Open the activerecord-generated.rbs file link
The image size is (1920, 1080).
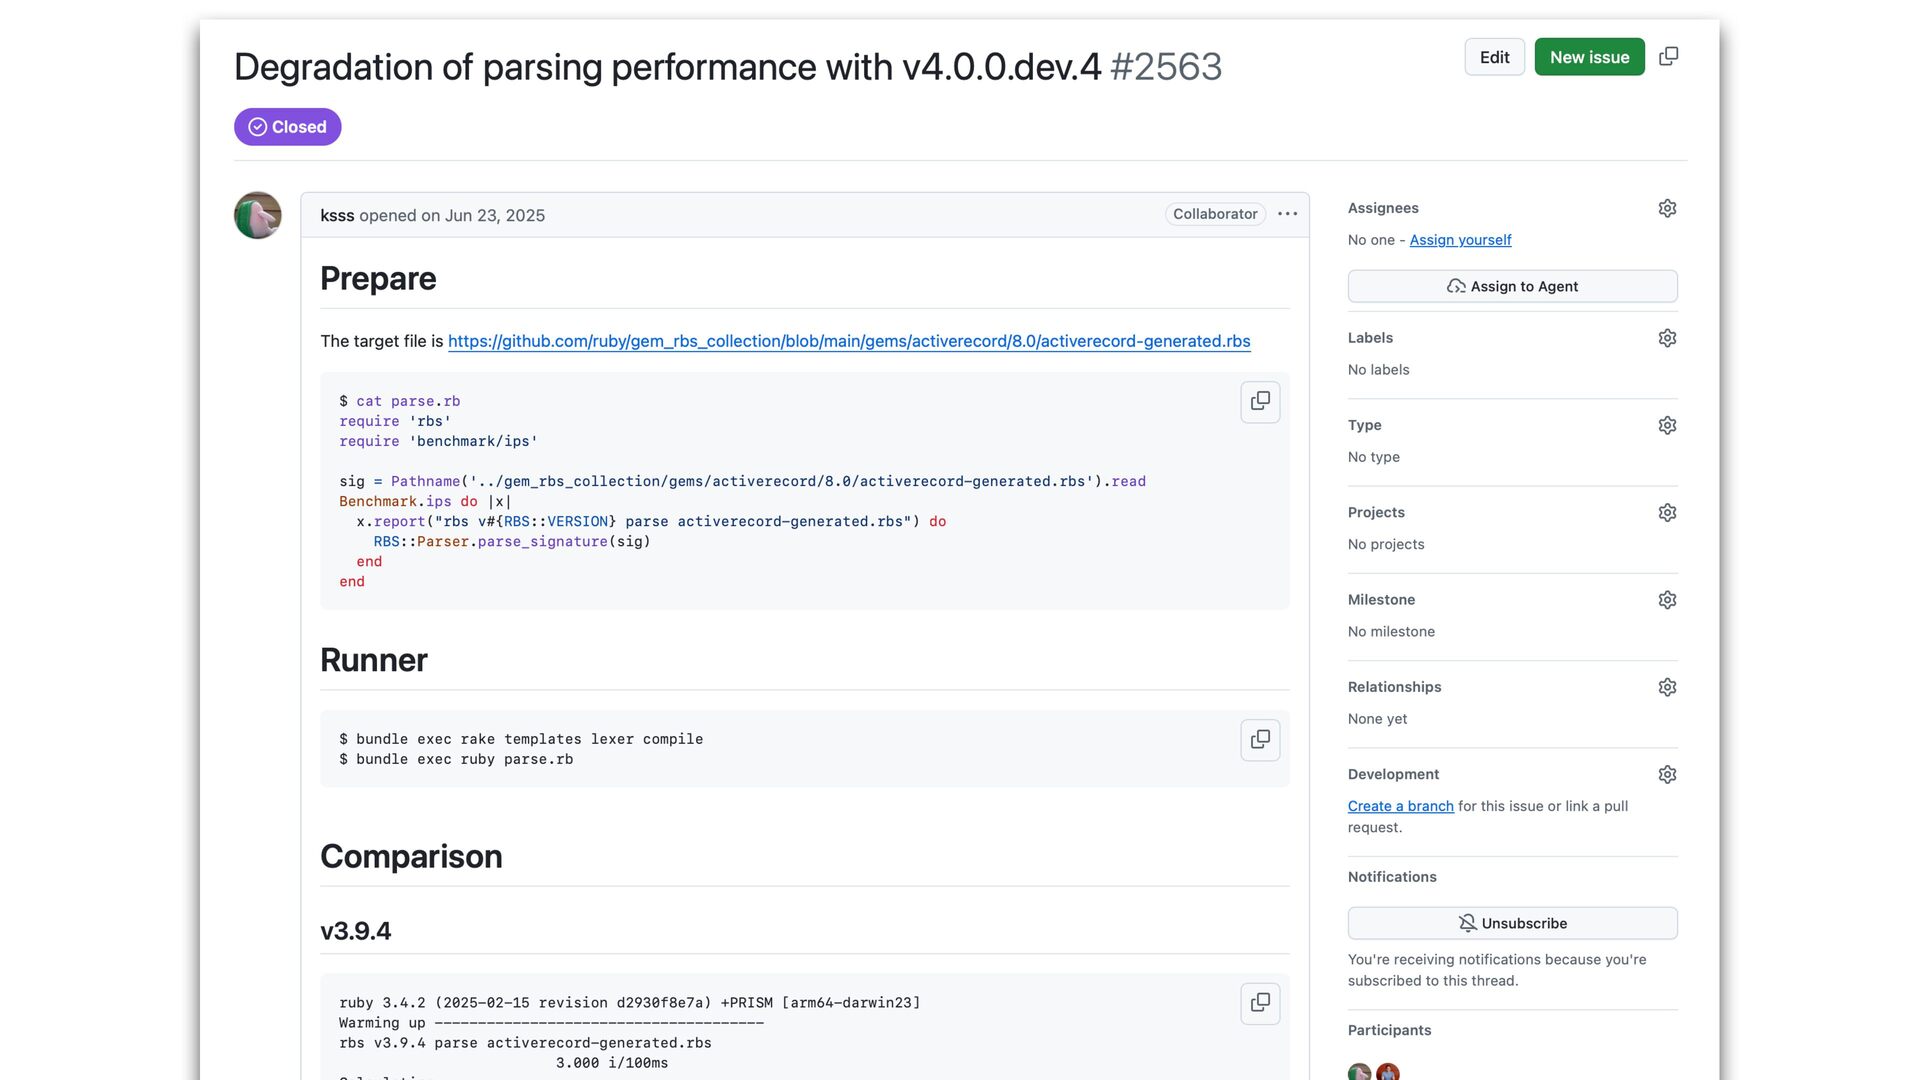(x=848, y=341)
